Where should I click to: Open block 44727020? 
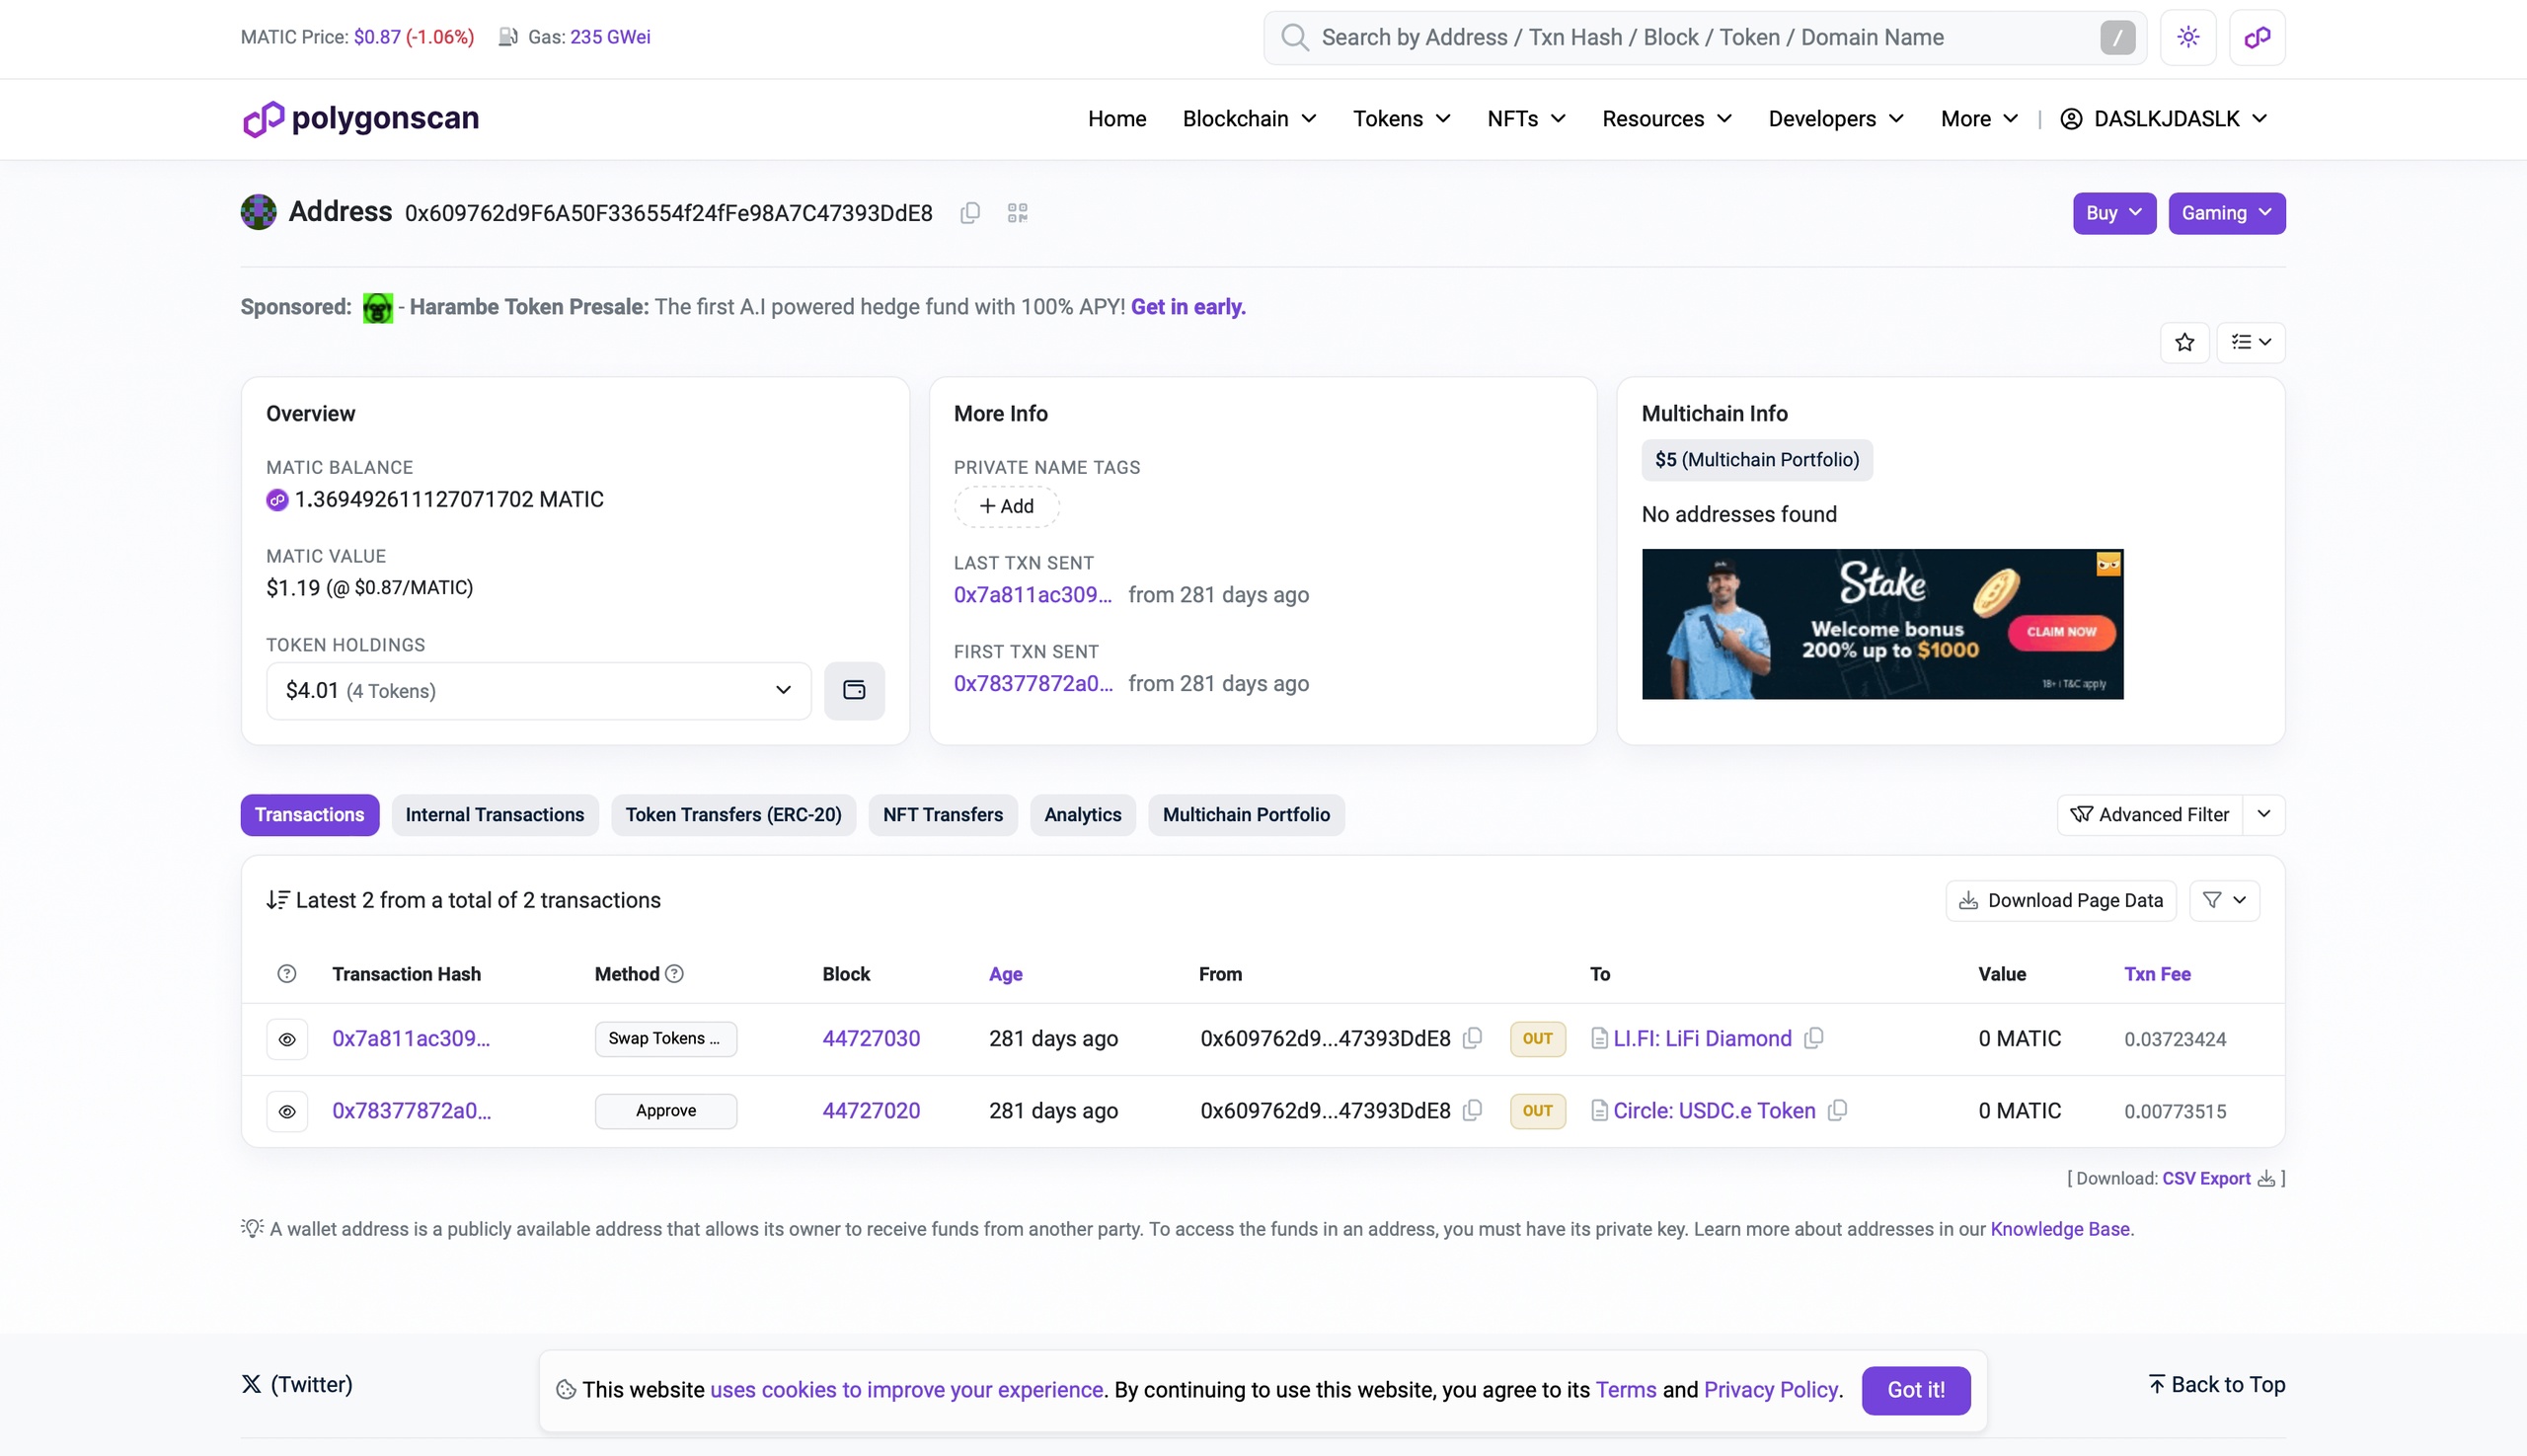click(871, 1111)
